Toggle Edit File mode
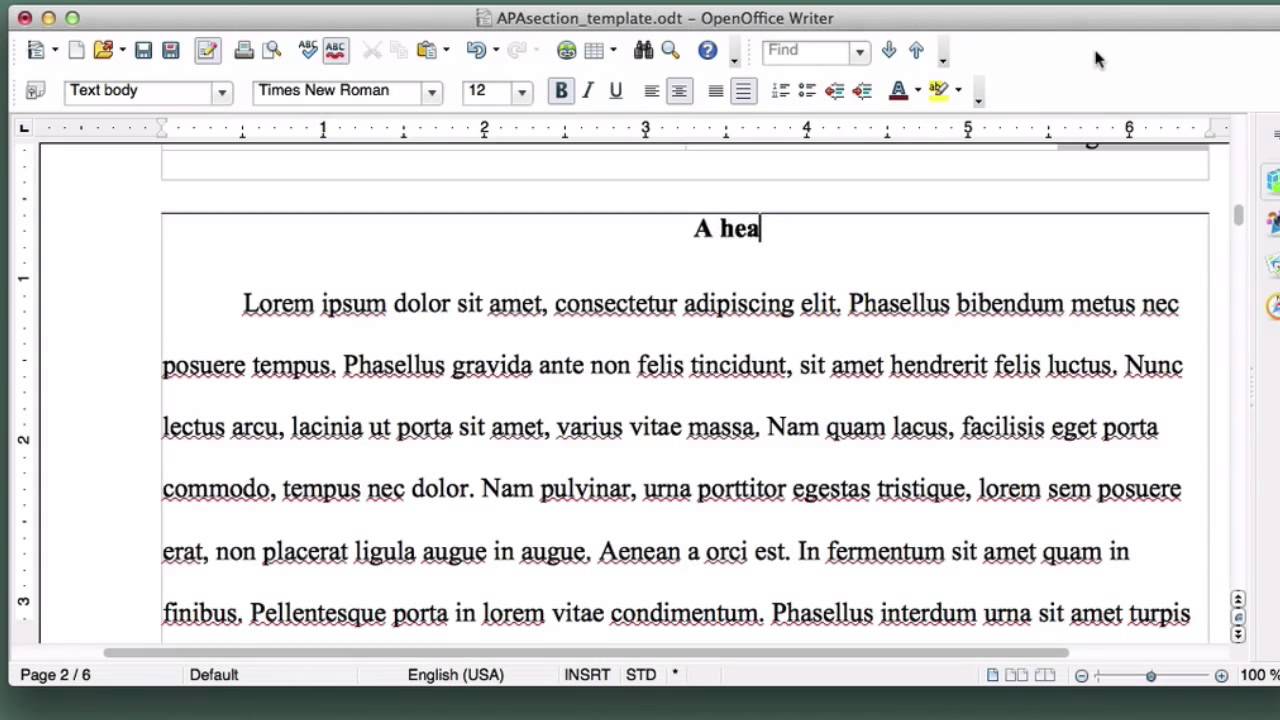Image resolution: width=1280 pixels, height=720 pixels. coord(207,50)
